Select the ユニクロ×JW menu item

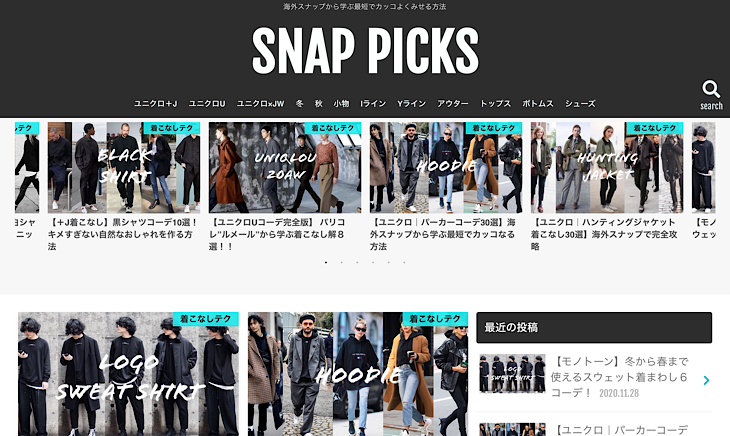pos(260,104)
